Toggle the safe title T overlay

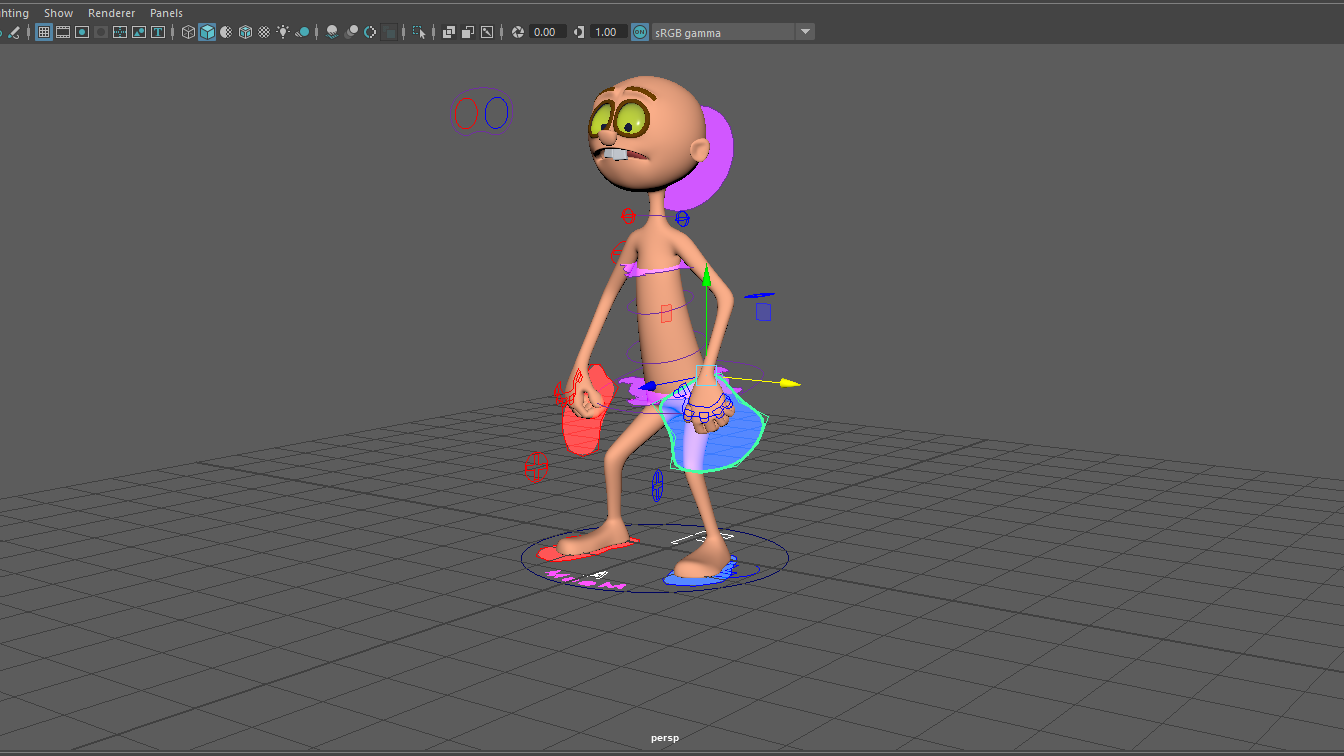pos(158,31)
